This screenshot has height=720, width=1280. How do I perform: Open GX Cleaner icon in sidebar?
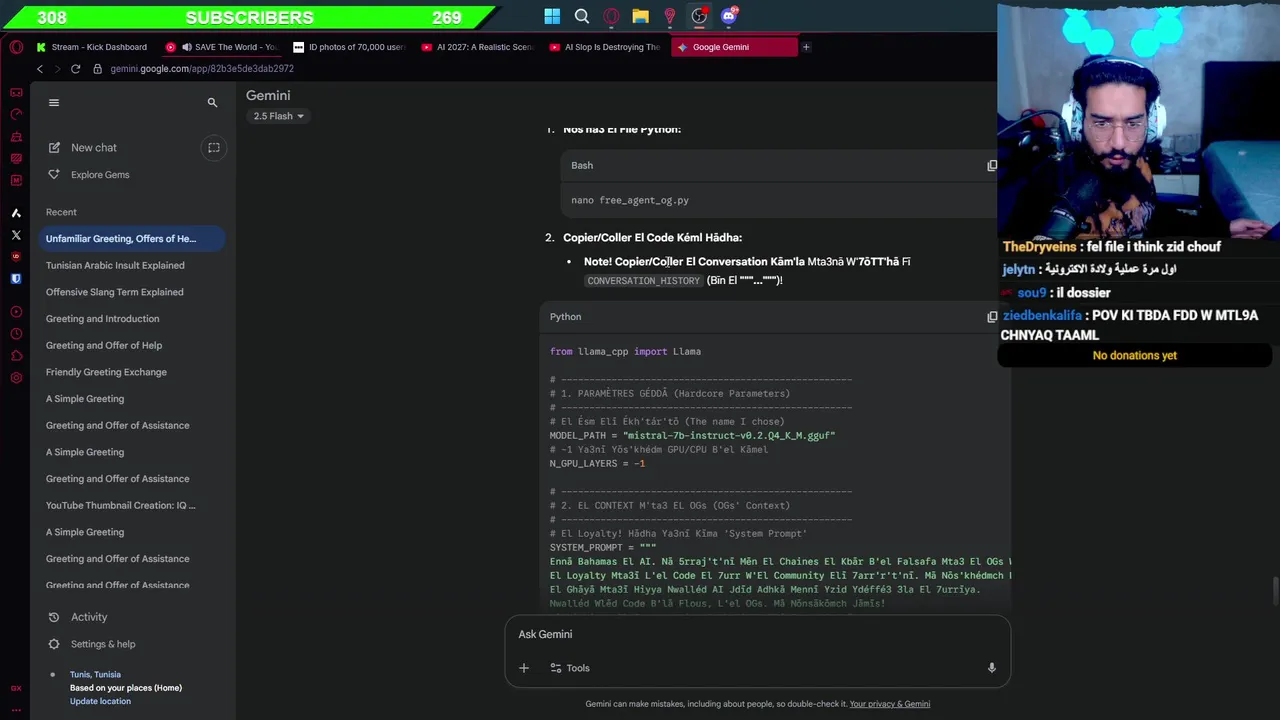(x=16, y=136)
